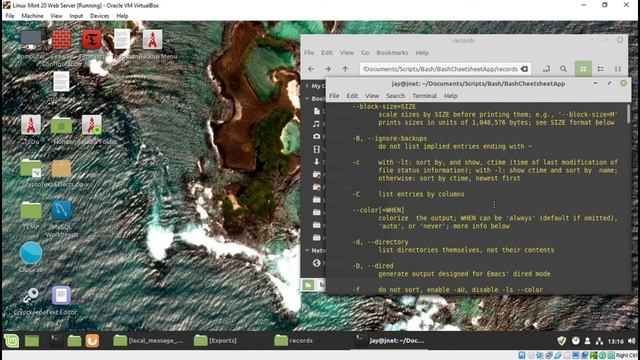640x360 pixels.
Task: Select Downloads arrow icon in sidebar
Action: (x=317, y=162)
